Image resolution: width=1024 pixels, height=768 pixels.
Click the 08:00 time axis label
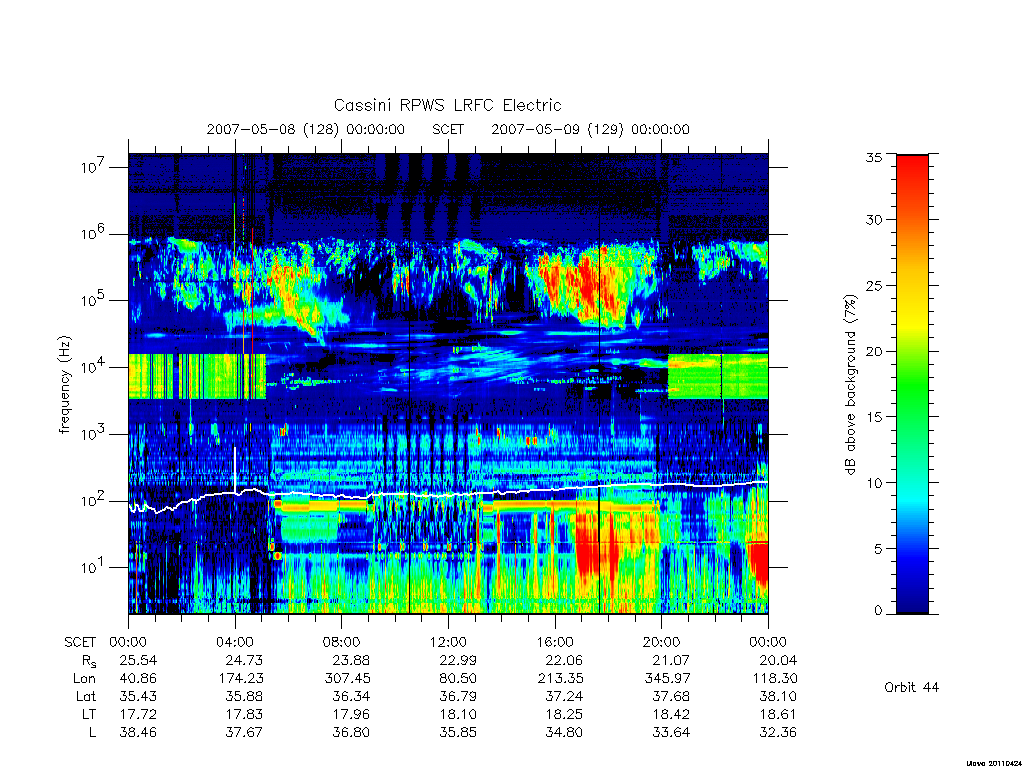click(342, 642)
